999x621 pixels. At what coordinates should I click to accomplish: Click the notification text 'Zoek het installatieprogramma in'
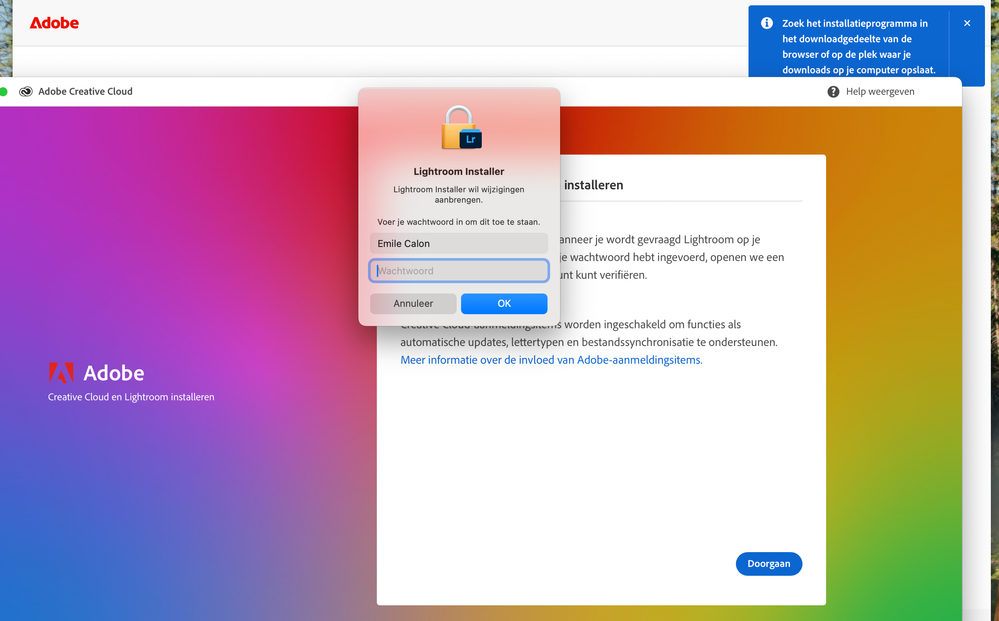[x=854, y=24]
